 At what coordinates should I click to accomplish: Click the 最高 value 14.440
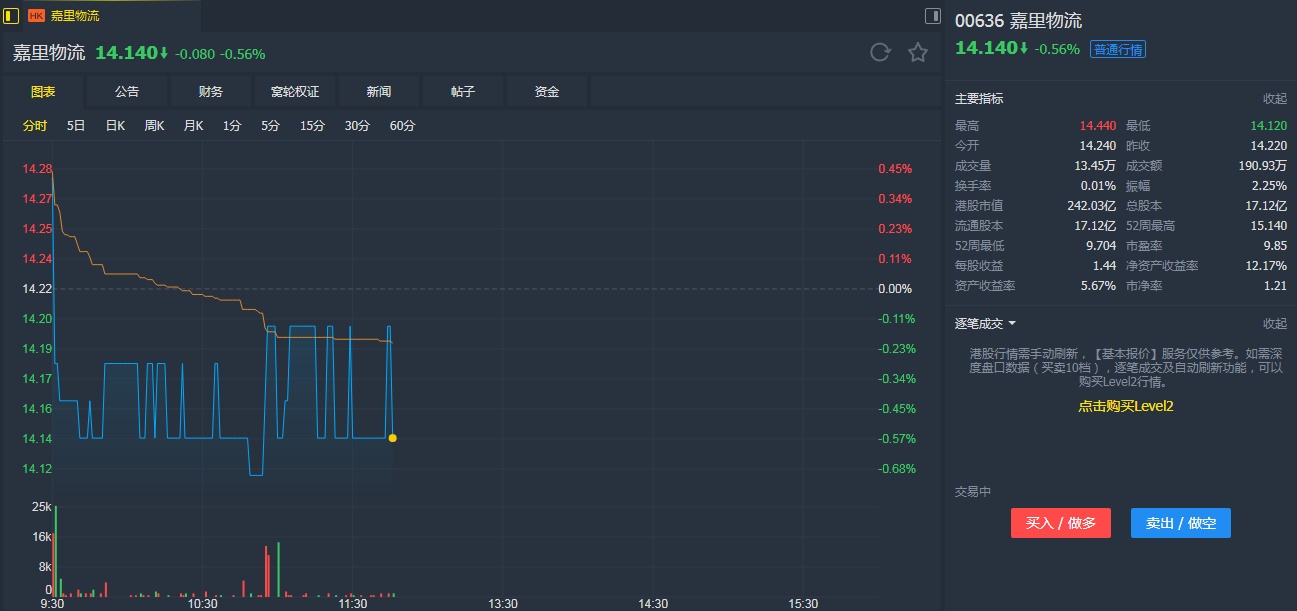click(x=1097, y=126)
